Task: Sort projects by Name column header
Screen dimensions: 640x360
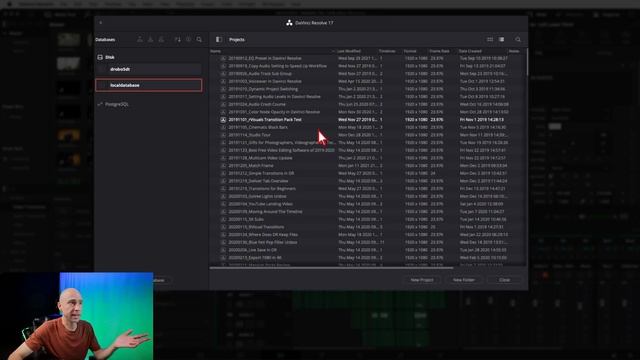Action: (x=216, y=51)
